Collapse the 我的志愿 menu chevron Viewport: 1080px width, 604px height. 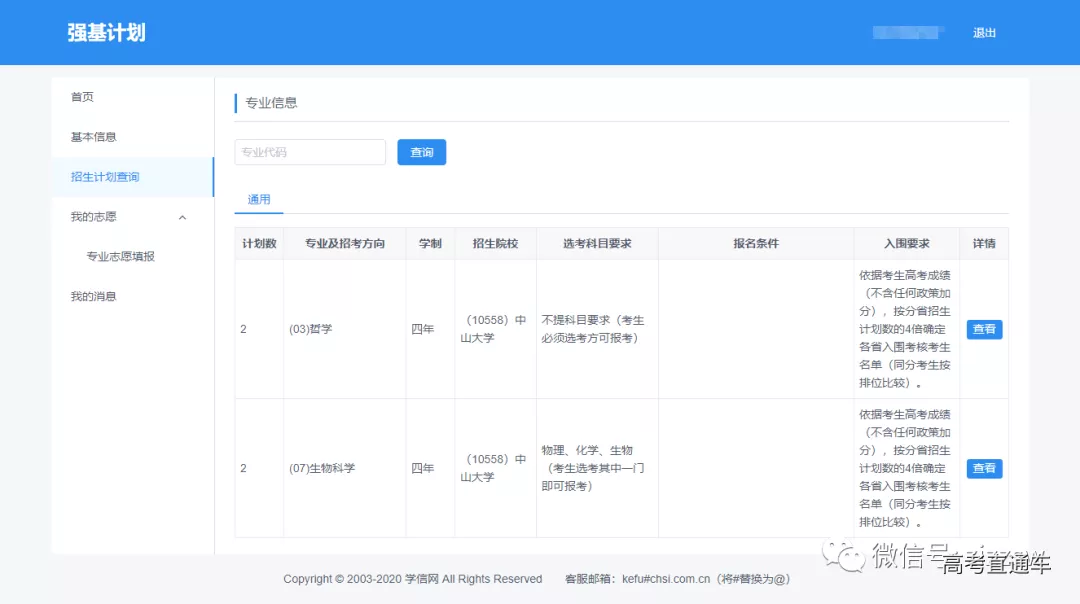point(182,217)
